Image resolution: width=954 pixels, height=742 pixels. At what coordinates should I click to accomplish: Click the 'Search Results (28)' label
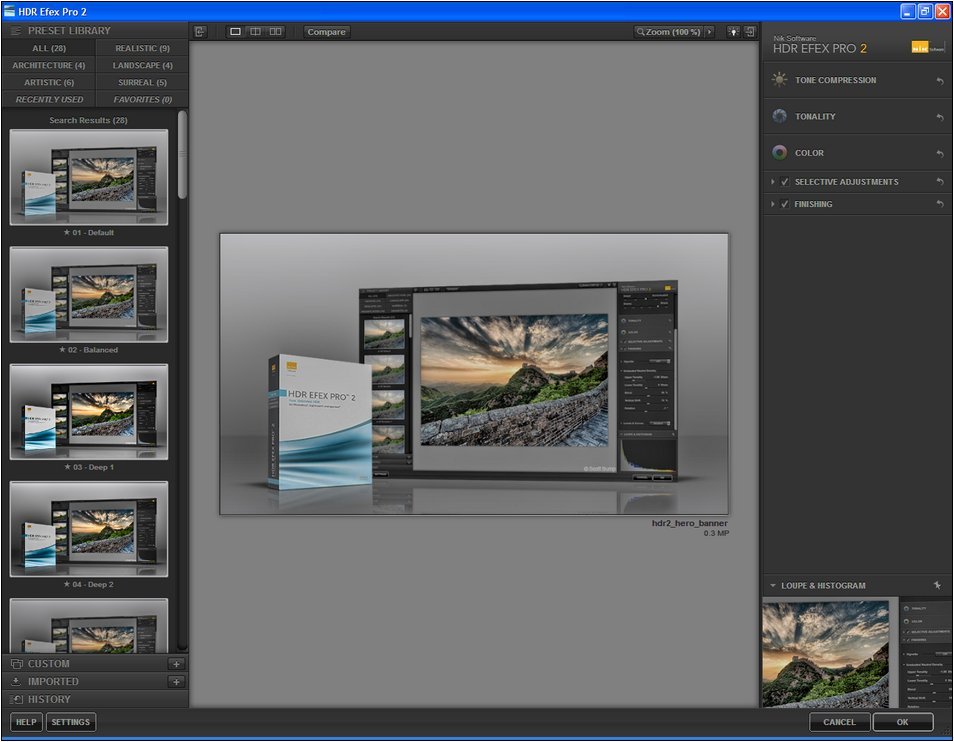(88, 120)
